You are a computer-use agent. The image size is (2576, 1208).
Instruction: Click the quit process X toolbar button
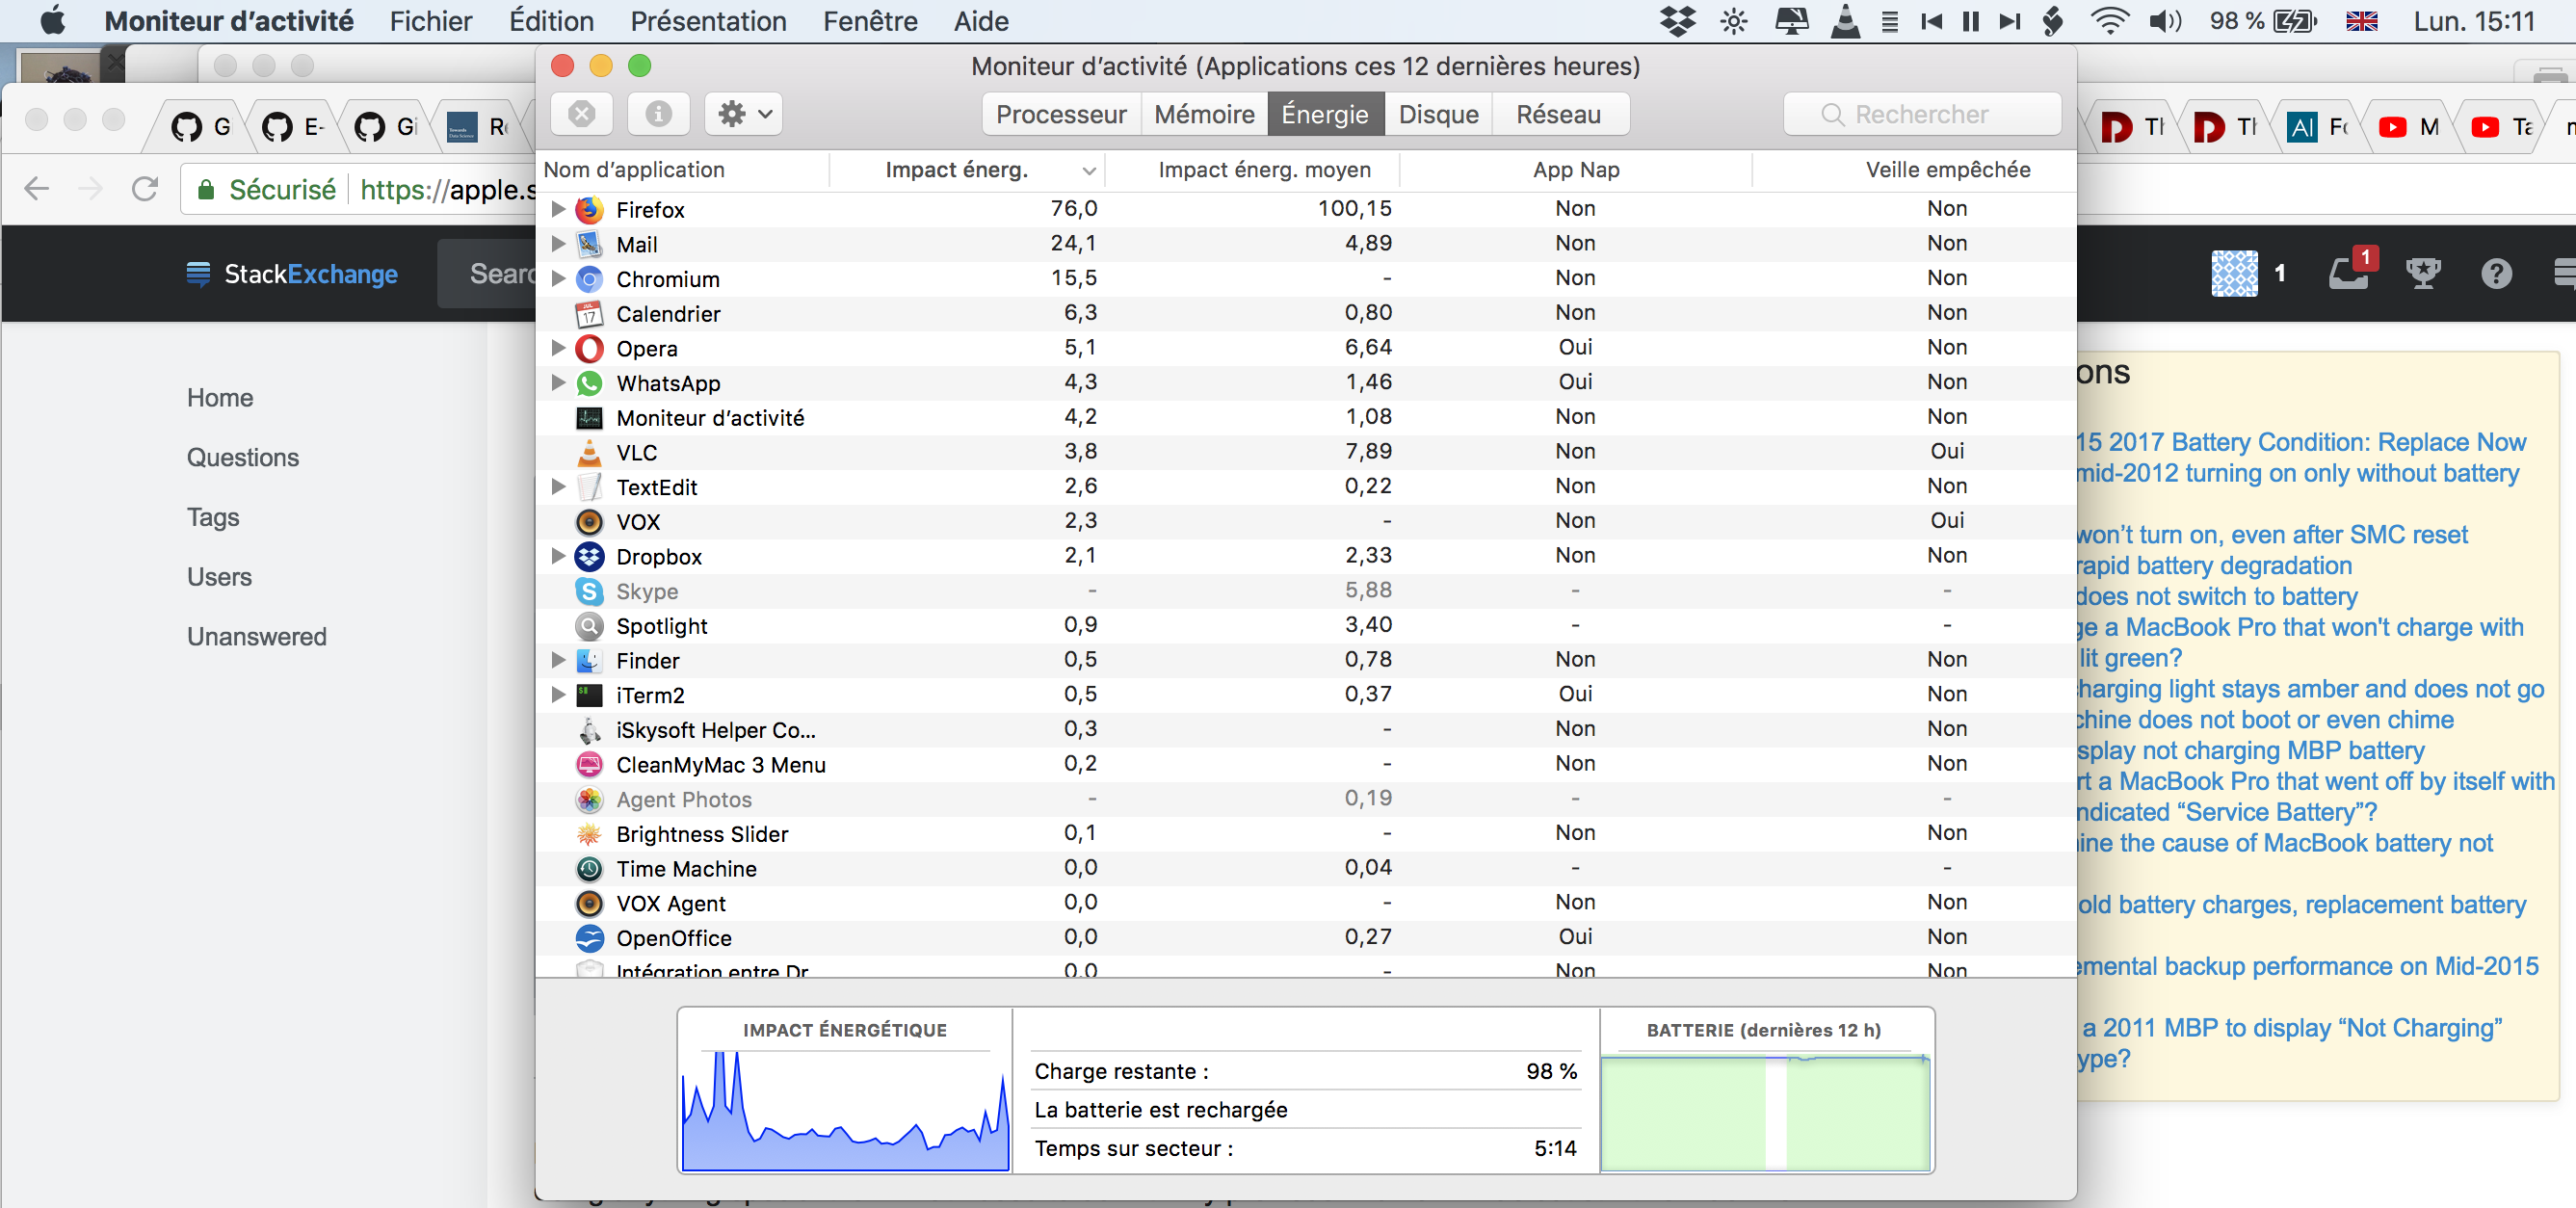(581, 114)
